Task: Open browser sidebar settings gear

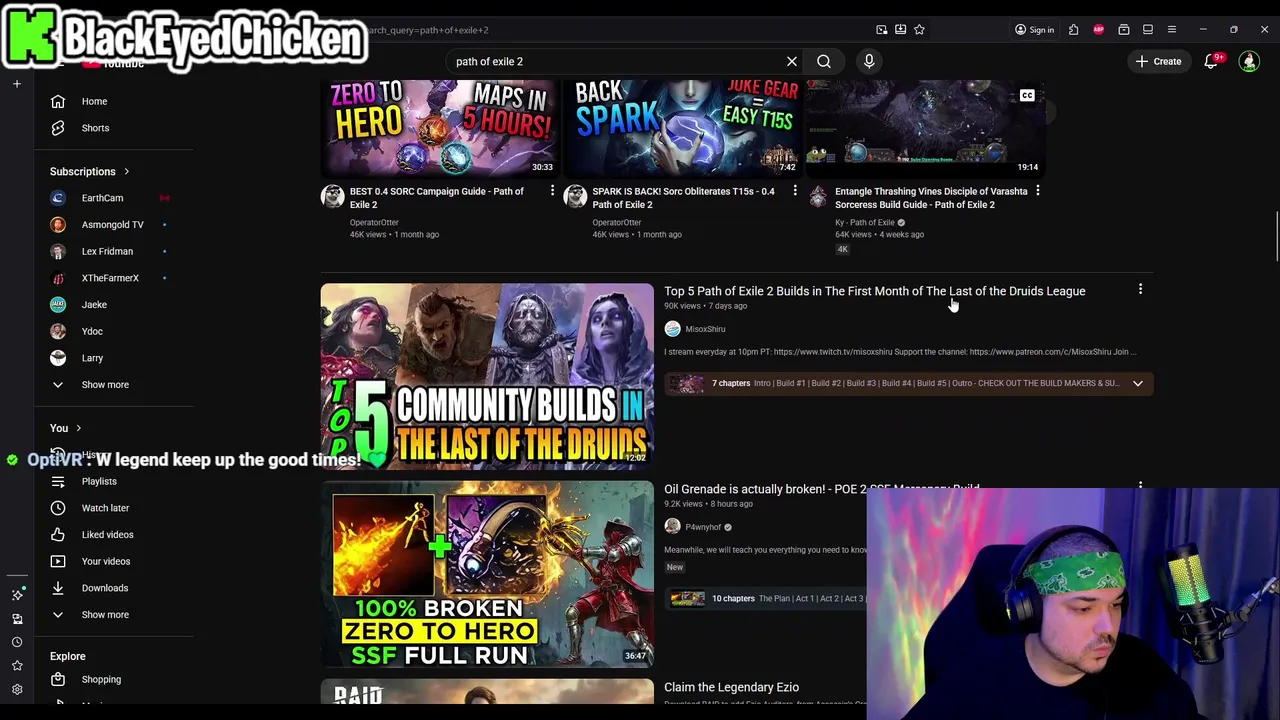Action: pyautogui.click(x=17, y=689)
